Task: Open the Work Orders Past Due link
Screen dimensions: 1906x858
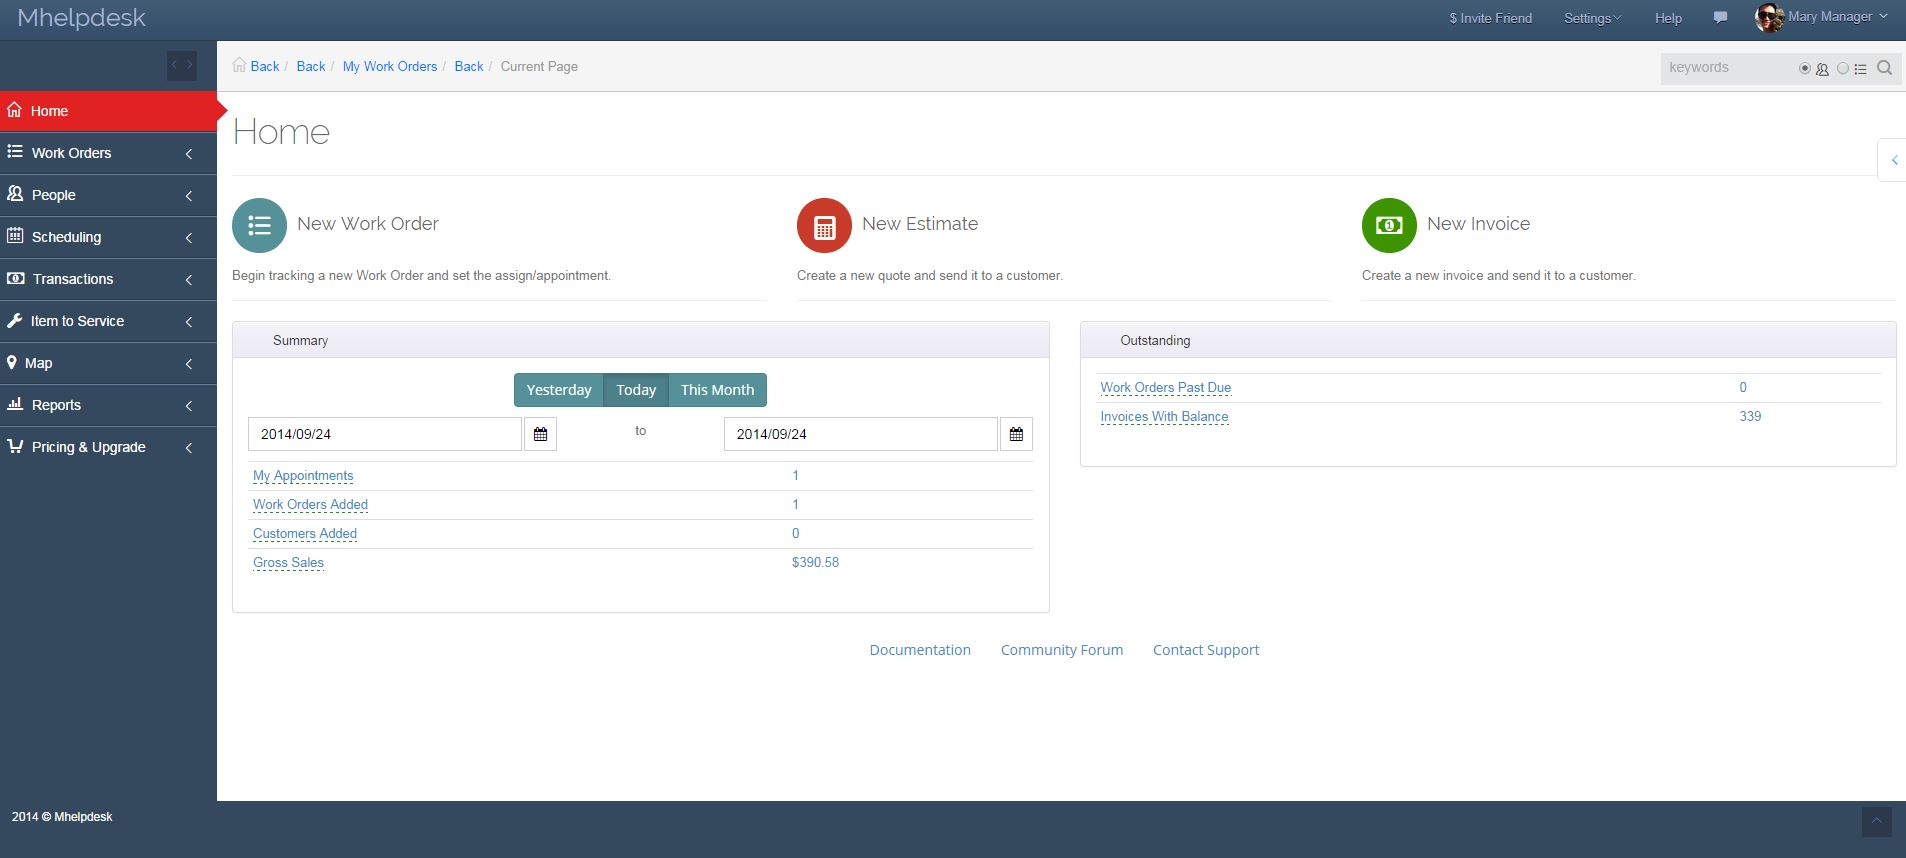Action: (1166, 388)
